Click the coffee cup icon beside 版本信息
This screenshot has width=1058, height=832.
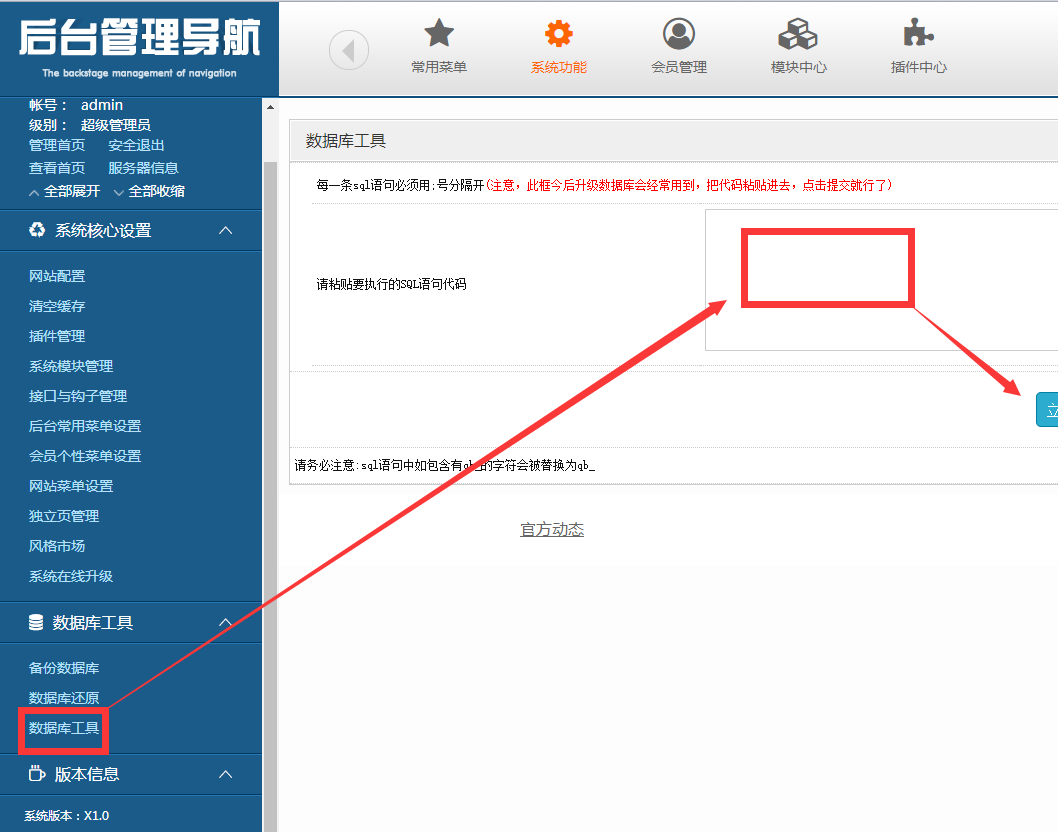click(36, 774)
